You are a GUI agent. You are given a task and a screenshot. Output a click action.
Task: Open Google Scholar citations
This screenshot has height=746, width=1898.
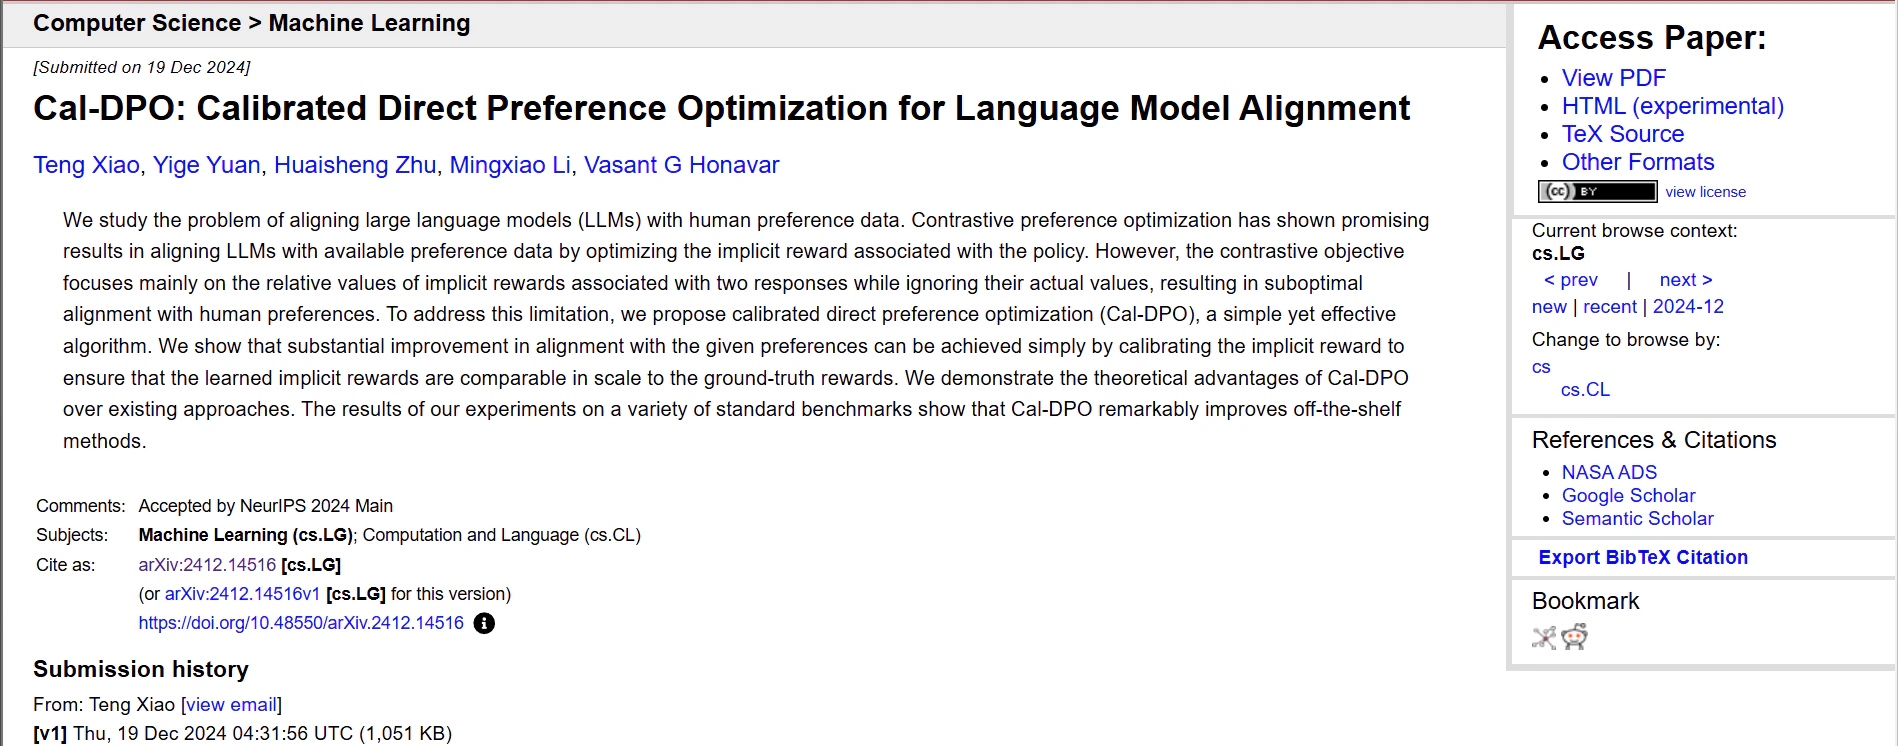[x=1628, y=496]
